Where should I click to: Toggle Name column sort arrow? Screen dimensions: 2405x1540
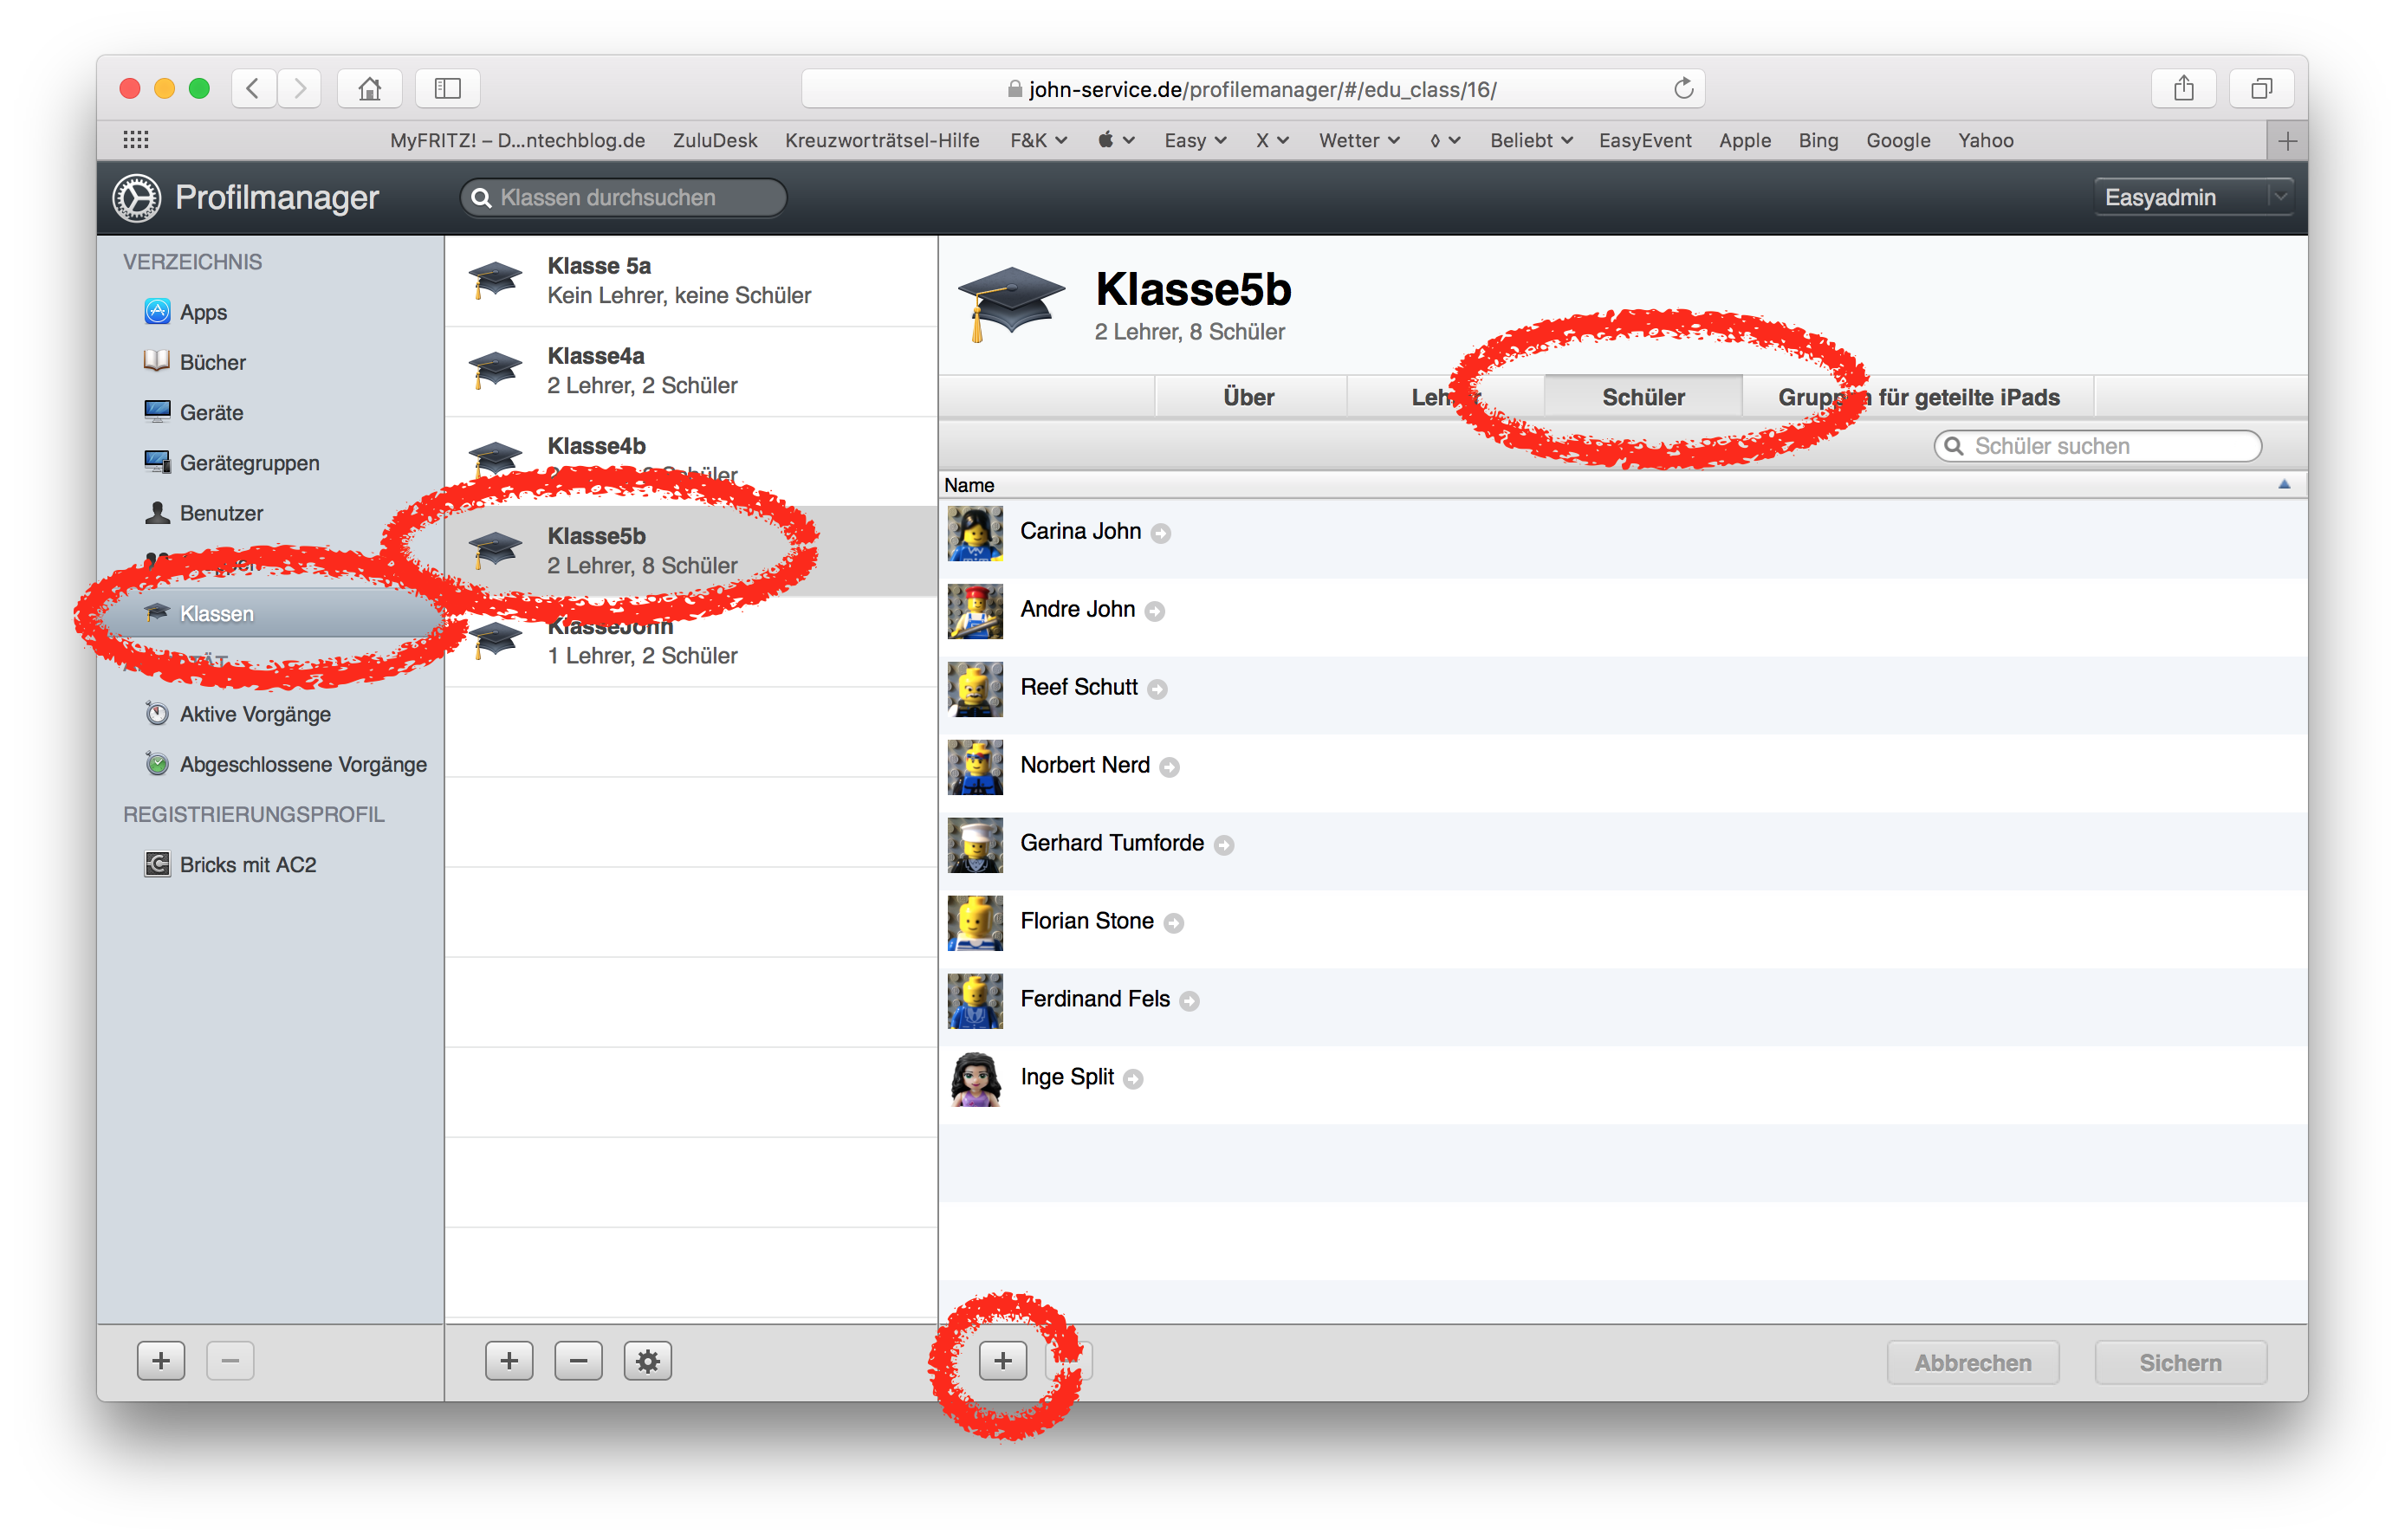pos(2283,485)
